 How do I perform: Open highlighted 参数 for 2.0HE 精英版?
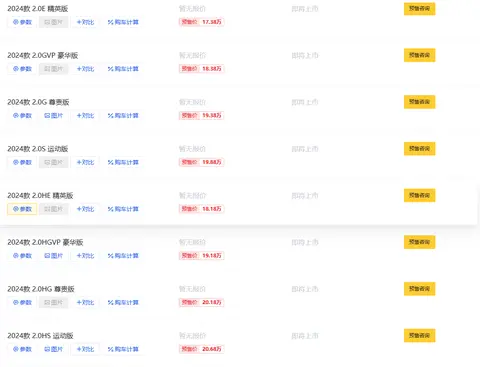pos(22,209)
